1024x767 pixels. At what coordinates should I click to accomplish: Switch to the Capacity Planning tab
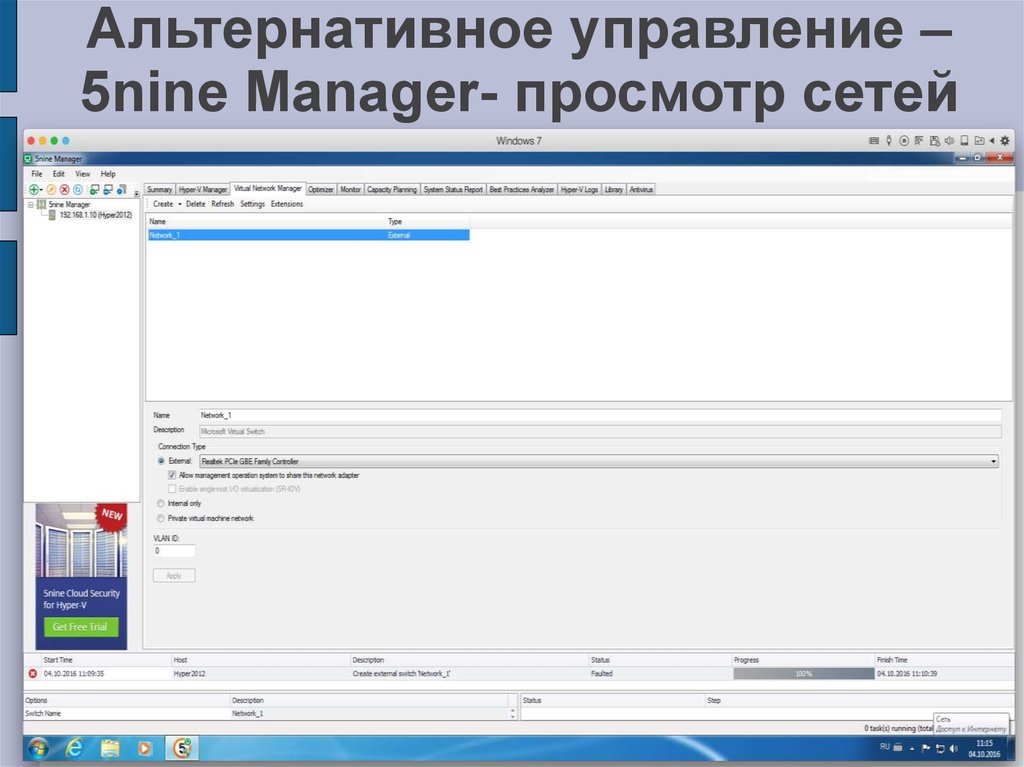coord(392,189)
